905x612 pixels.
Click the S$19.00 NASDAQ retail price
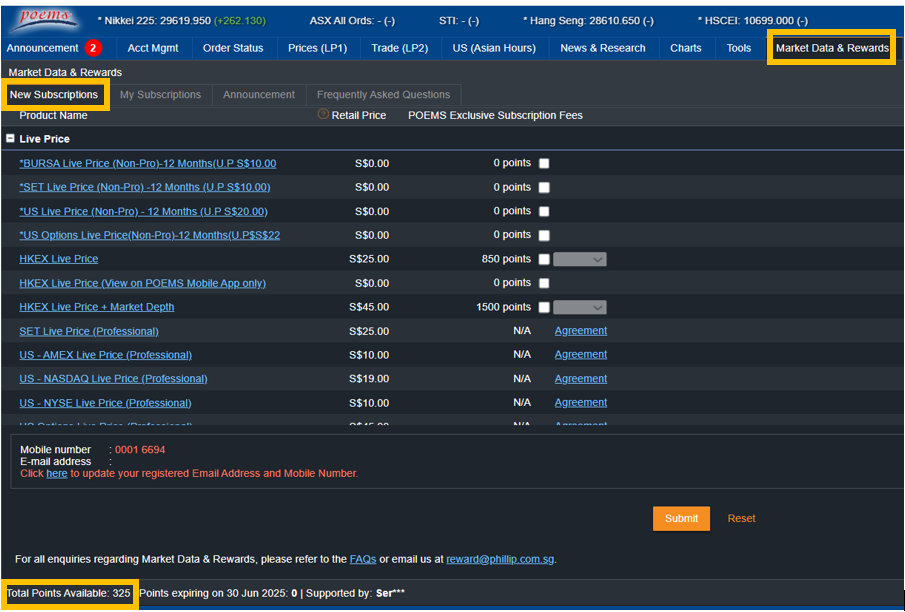(369, 379)
